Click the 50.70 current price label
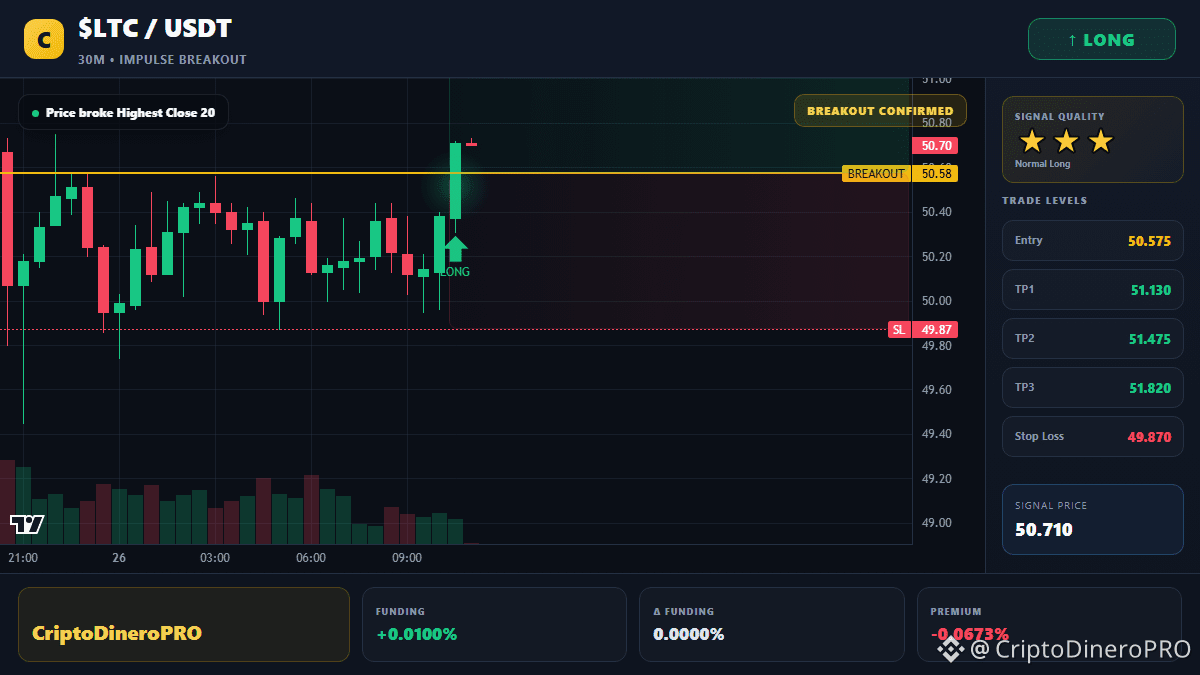This screenshot has width=1200, height=675. click(x=935, y=146)
